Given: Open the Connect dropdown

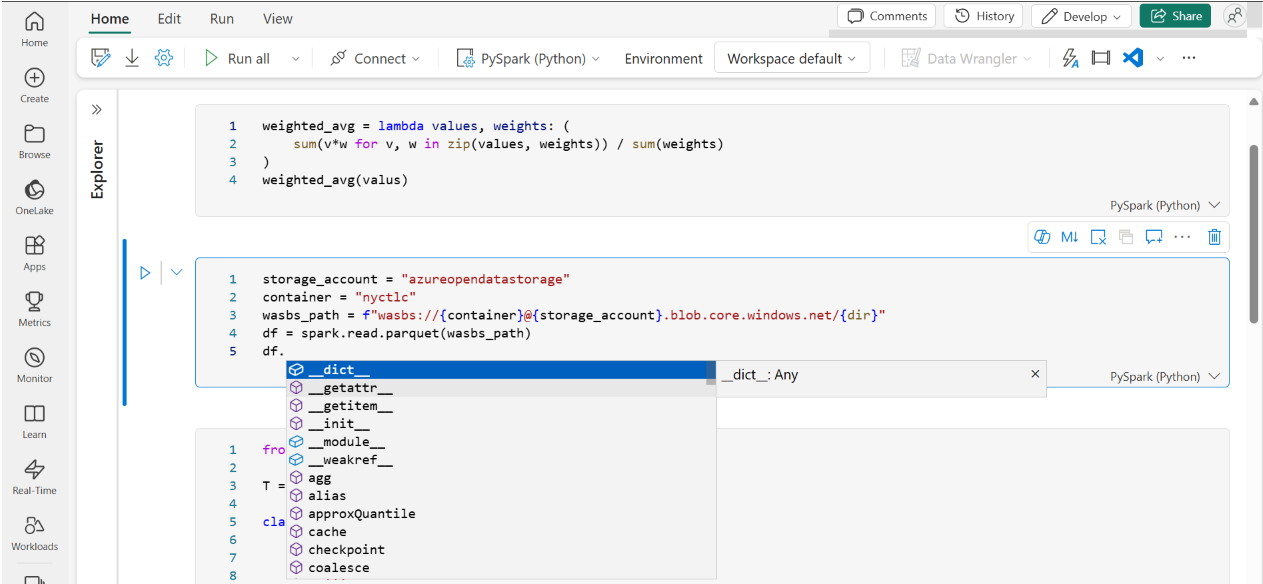Looking at the screenshot, I should [x=375, y=59].
